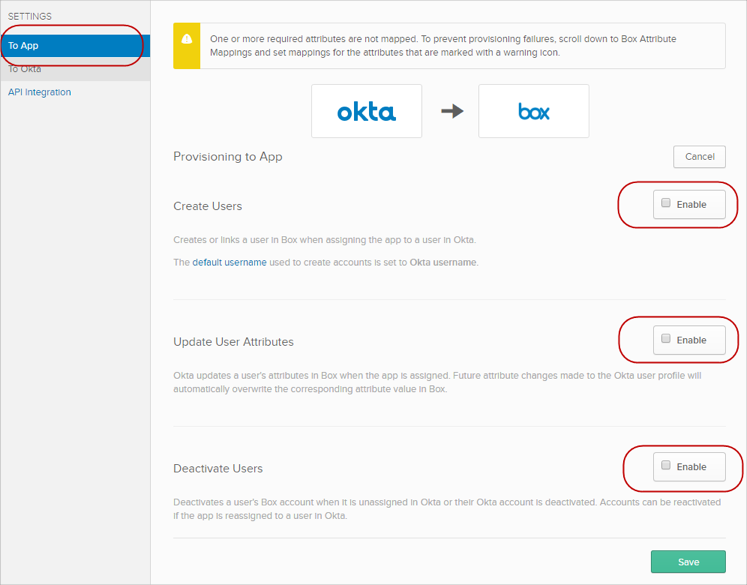Click the Update User Attributes title
This screenshot has height=585, width=747.
tap(234, 341)
